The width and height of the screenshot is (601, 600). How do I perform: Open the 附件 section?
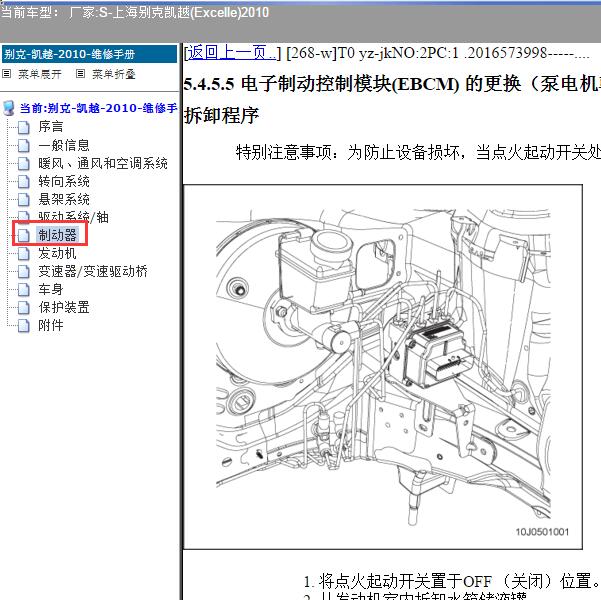click(51, 325)
